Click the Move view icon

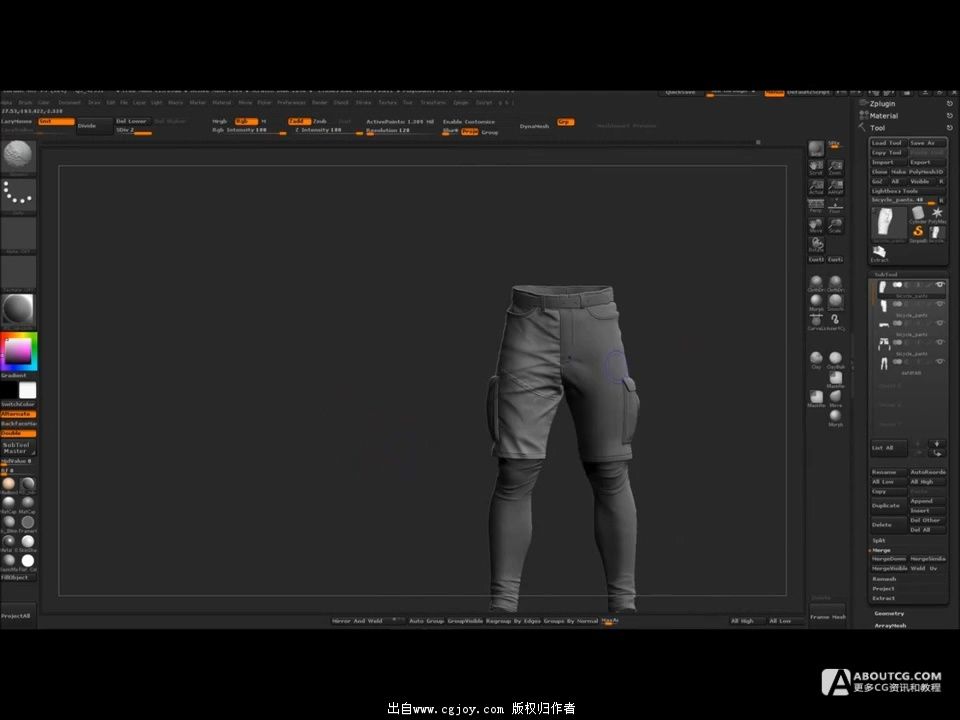click(x=816, y=226)
